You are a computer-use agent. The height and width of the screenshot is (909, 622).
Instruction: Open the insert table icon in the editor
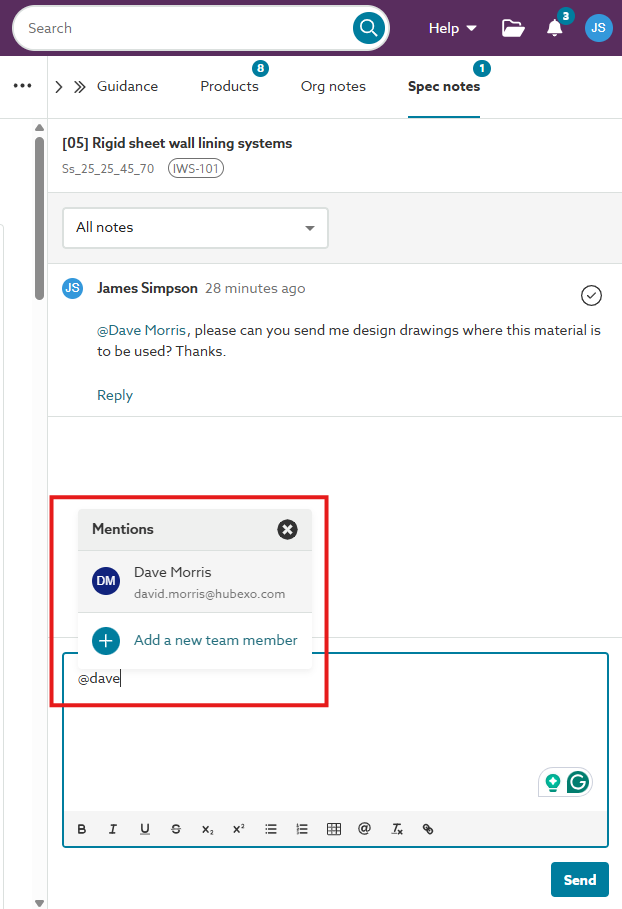click(x=333, y=828)
